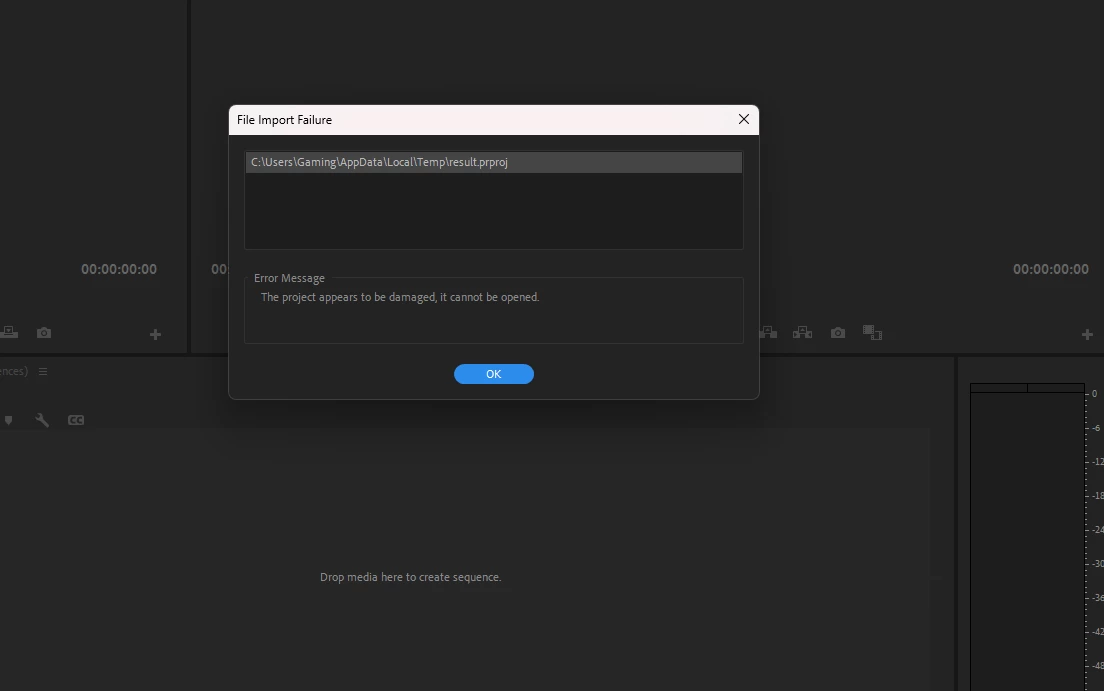
Task: Click the Export Frame camera in Program monitor
Action: click(838, 332)
